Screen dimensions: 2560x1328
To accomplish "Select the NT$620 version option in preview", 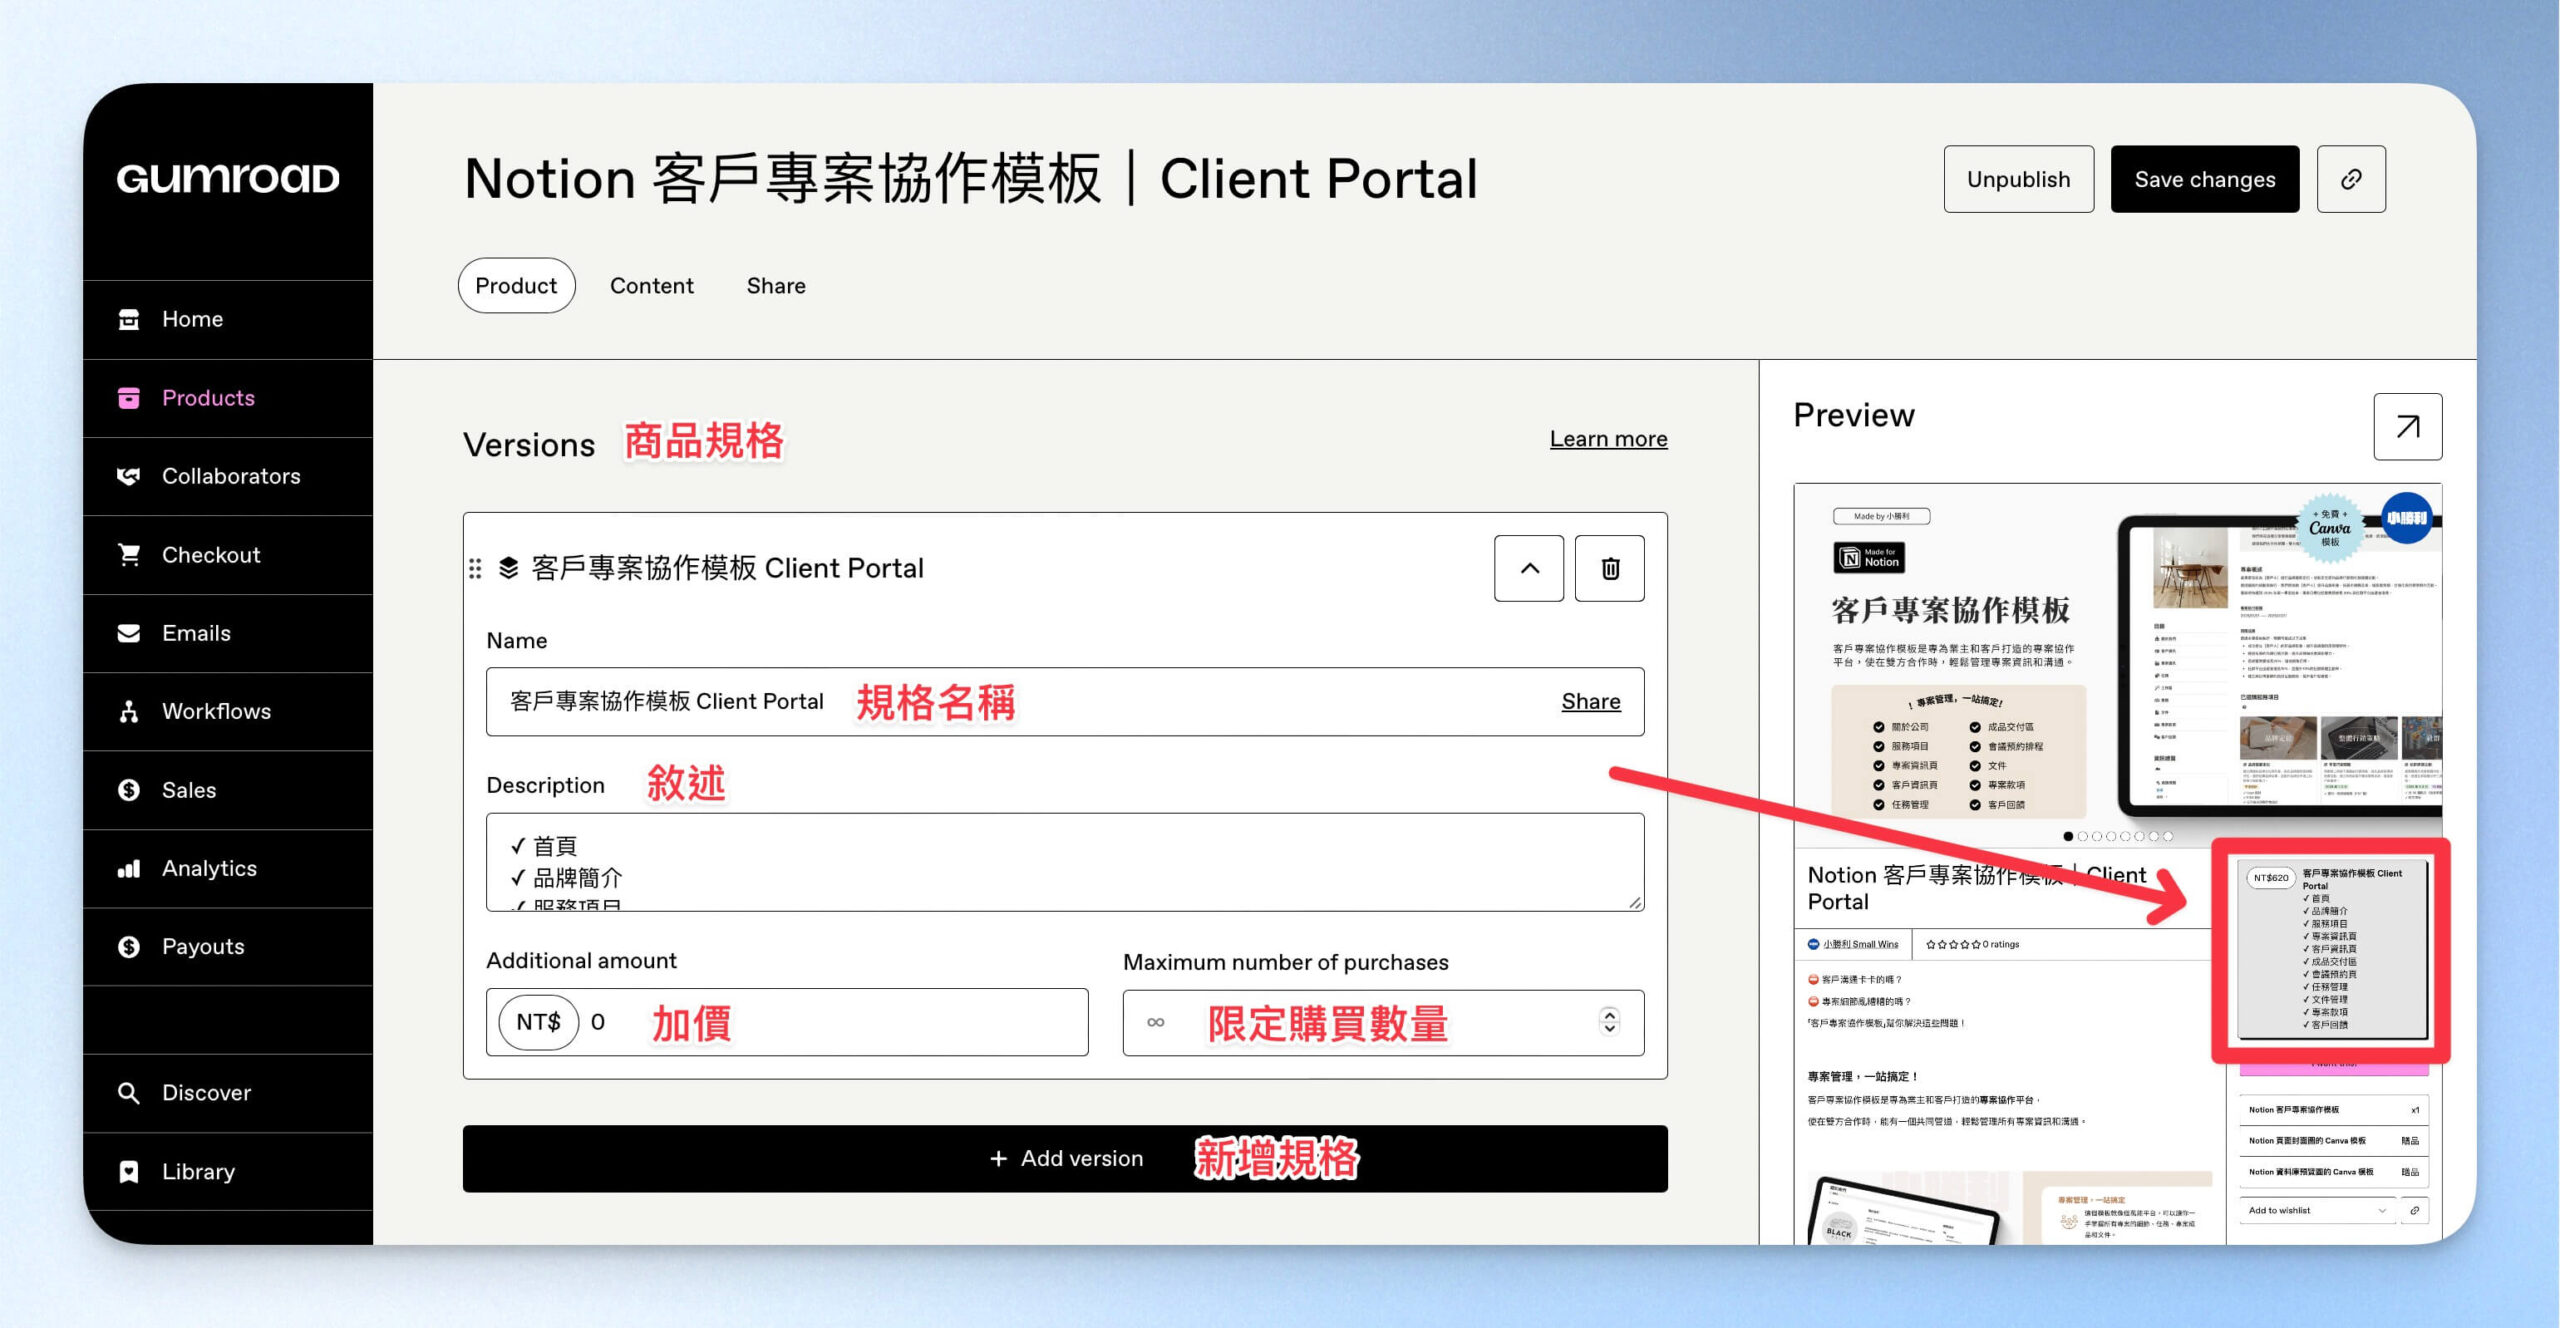I will [x=2331, y=950].
